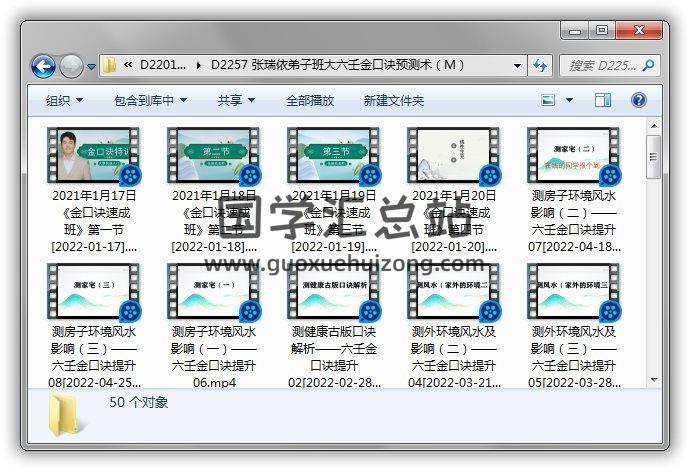The width and height of the screenshot is (690, 471).
Task: Maximize the Explorer window
Action: (602, 30)
